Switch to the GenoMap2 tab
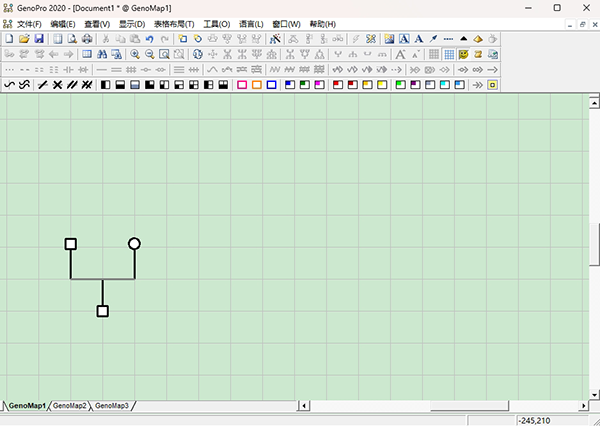The width and height of the screenshot is (600, 426). pos(70,406)
